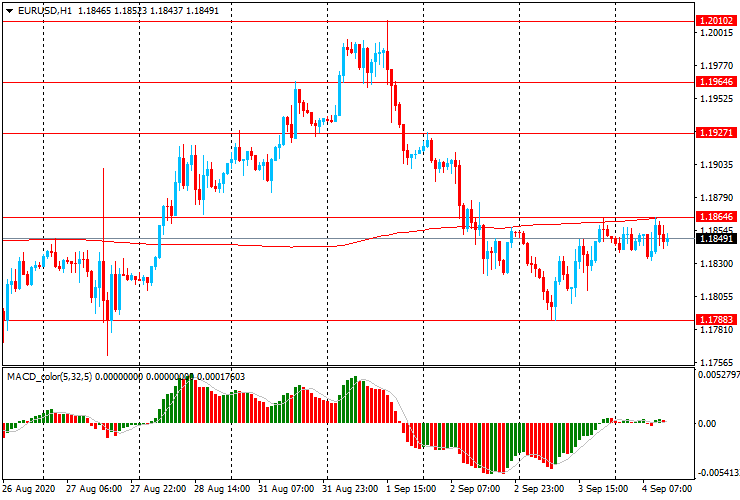The height and width of the screenshot is (500, 740).
Task: Click the 27 Aug 22:00 time label
Action: point(158,489)
